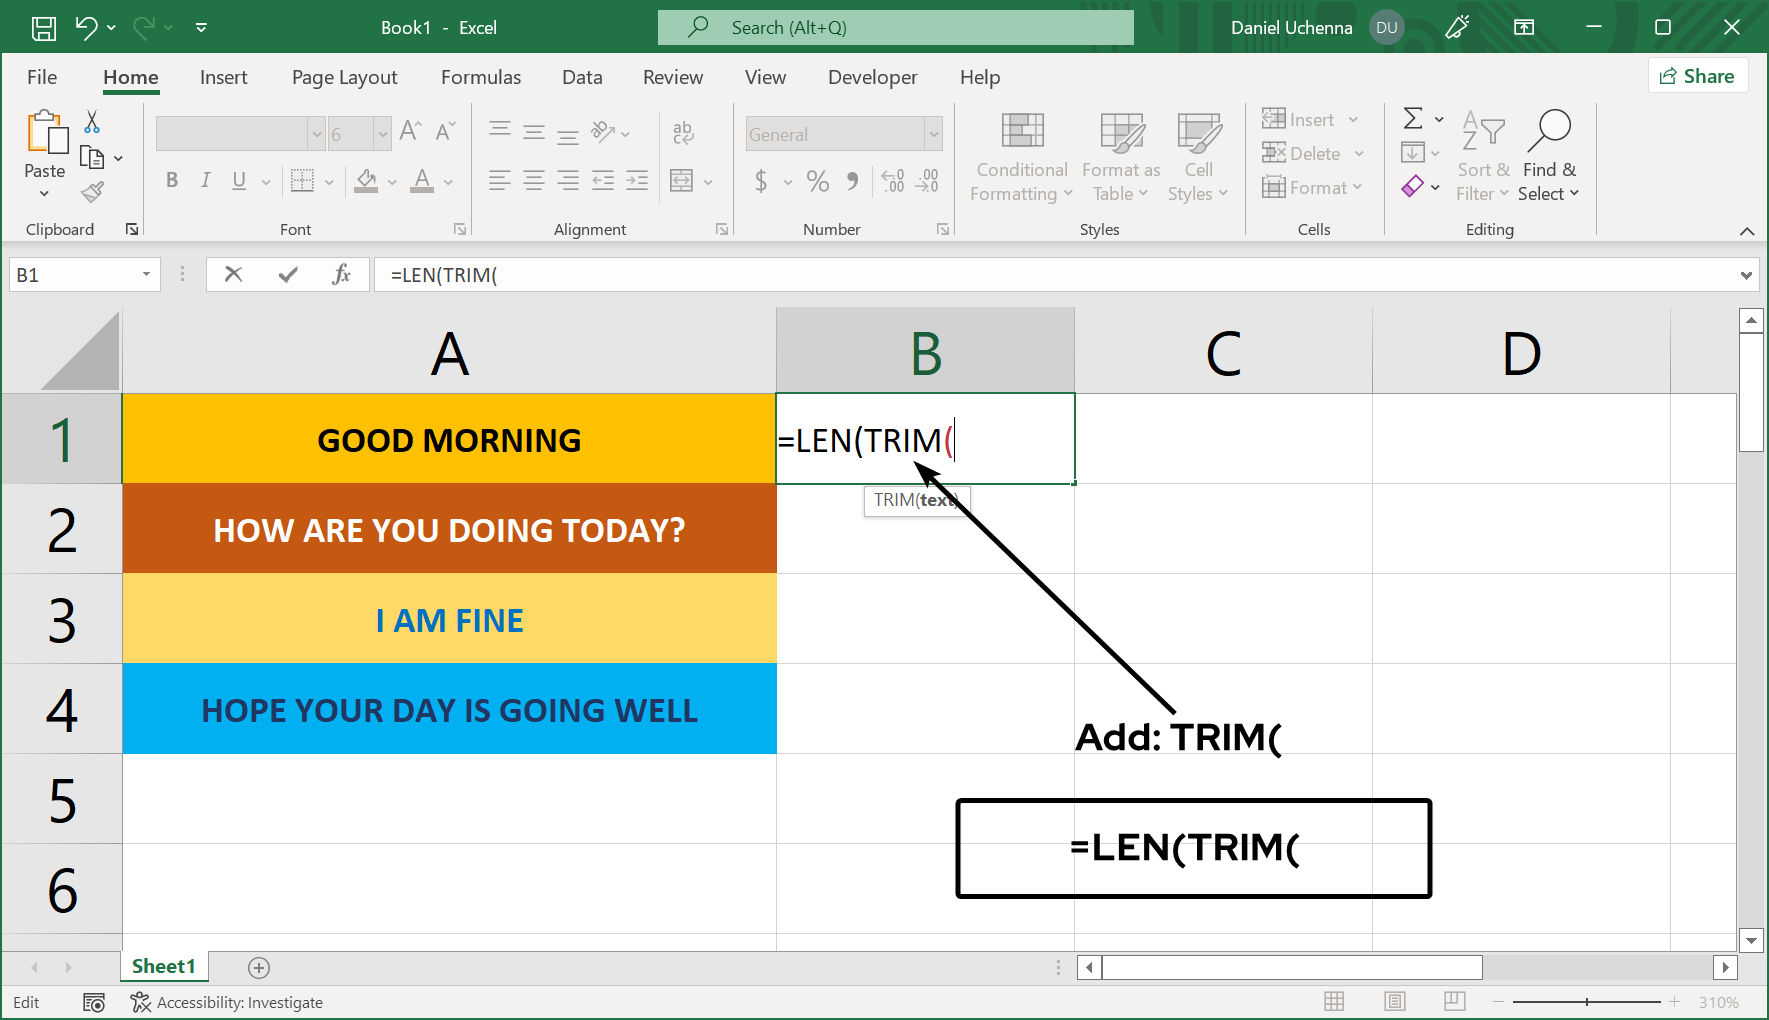
Task: Toggle Bold formatting
Action: tap(172, 180)
